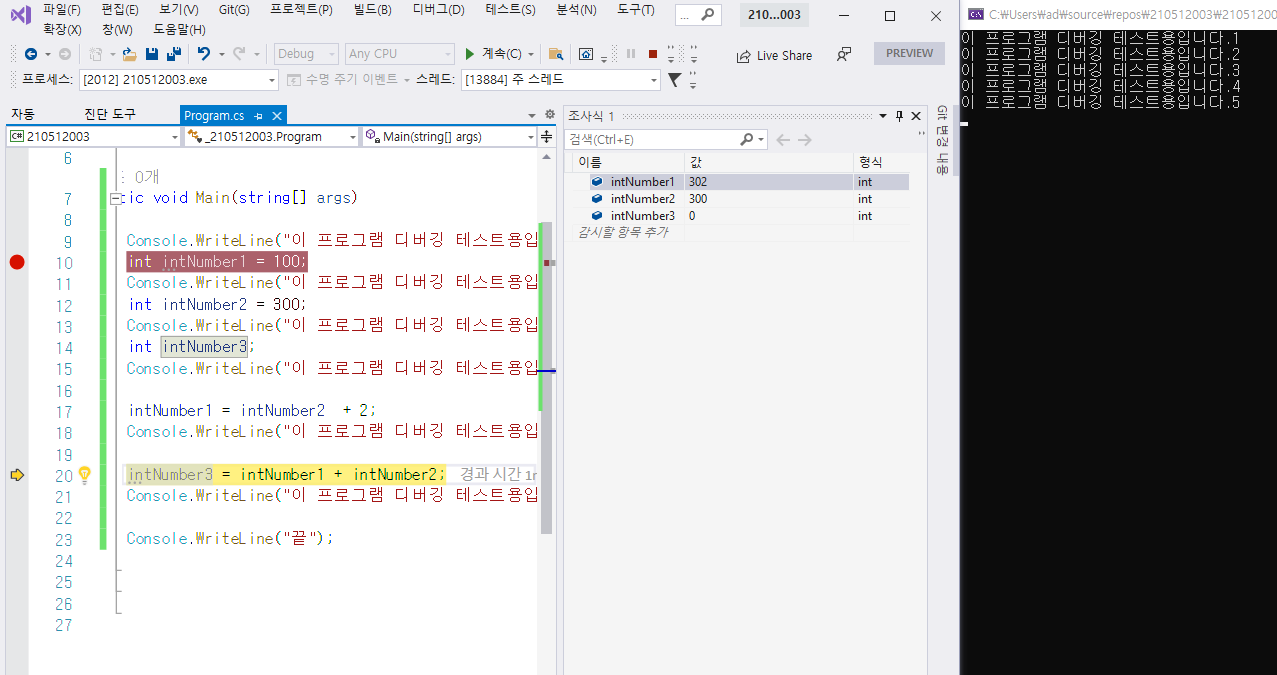The height and width of the screenshot is (675, 1277).
Task: Close the 조사식 1 watch panel
Action: tap(916, 116)
